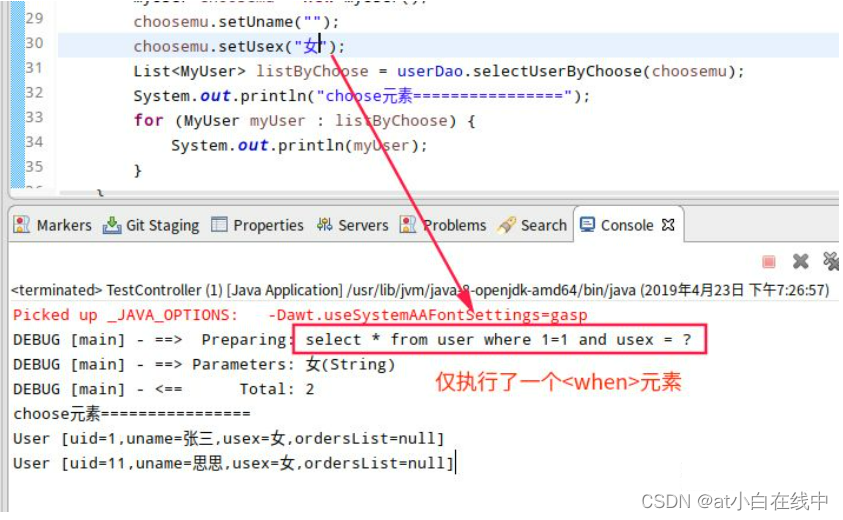Switch to the Servers tab
The width and height of the screenshot is (843, 520).
tap(352, 225)
